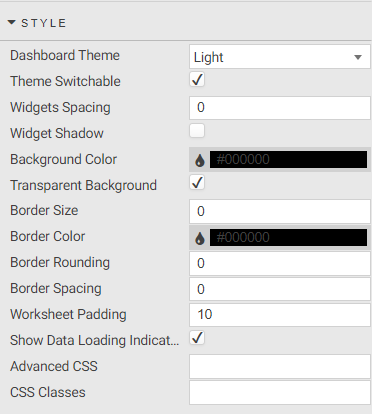Click the Advanced CSS label
Image resolution: width=372 pixels, height=414 pixels.
[54, 366]
